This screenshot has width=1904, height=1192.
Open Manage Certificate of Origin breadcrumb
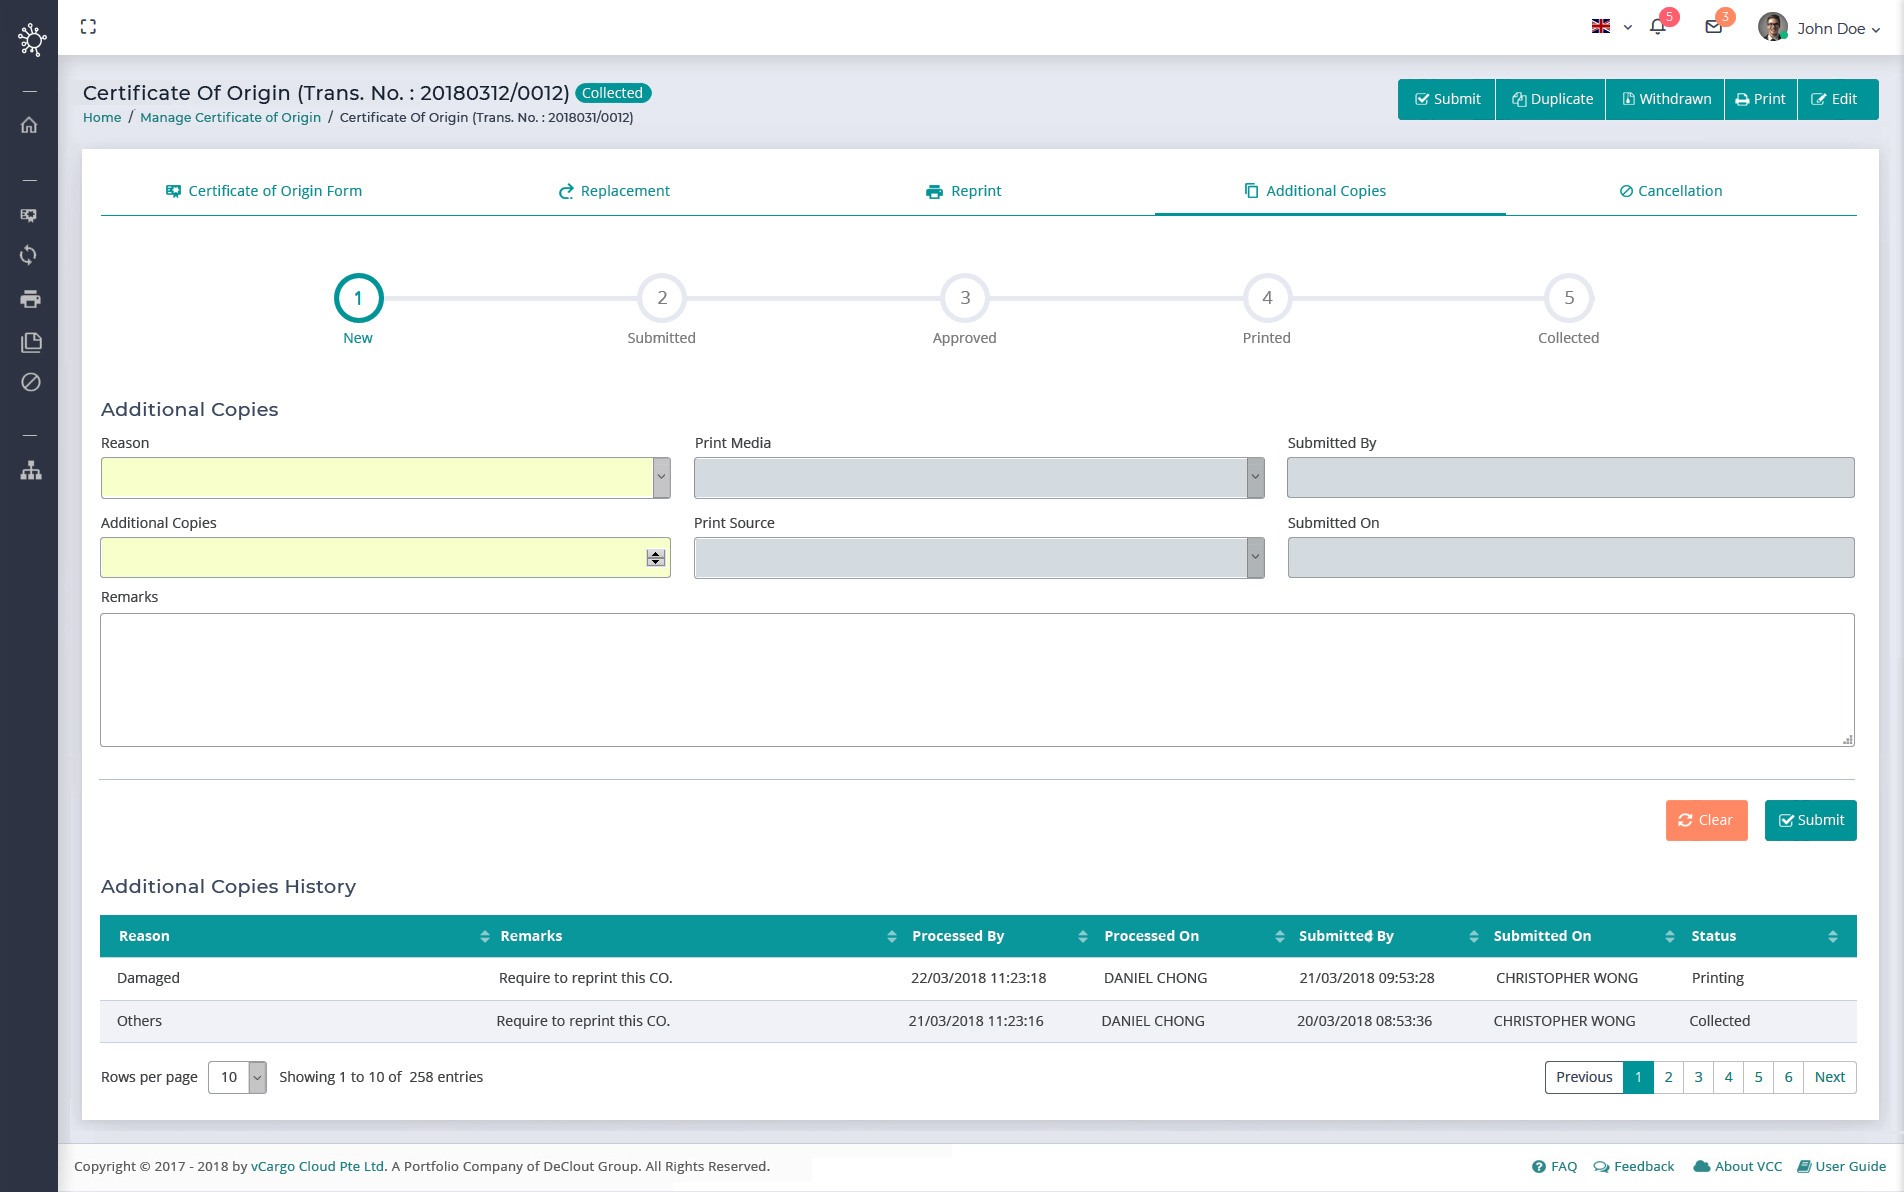coord(230,117)
